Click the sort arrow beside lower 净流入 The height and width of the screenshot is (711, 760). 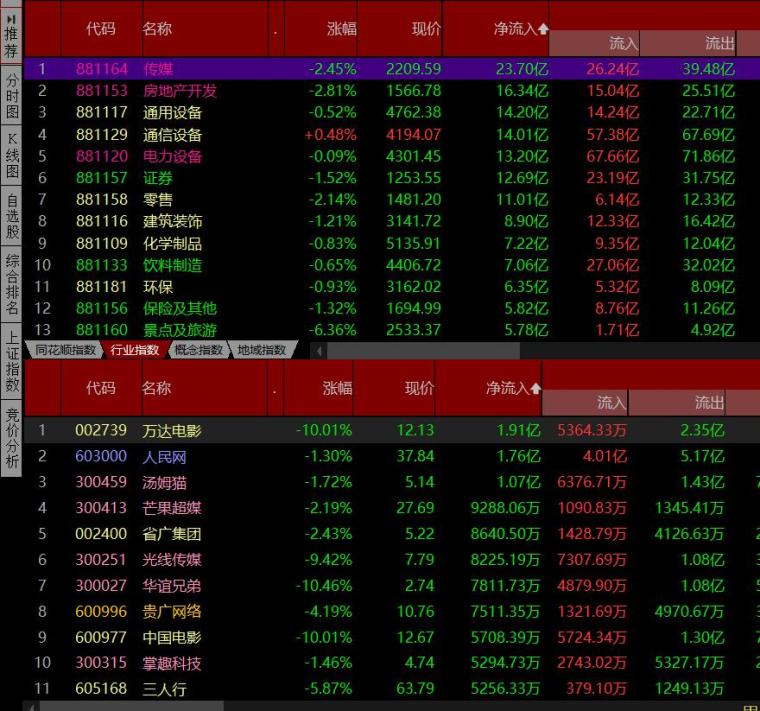pyautogui.click(x=535, y=388)
